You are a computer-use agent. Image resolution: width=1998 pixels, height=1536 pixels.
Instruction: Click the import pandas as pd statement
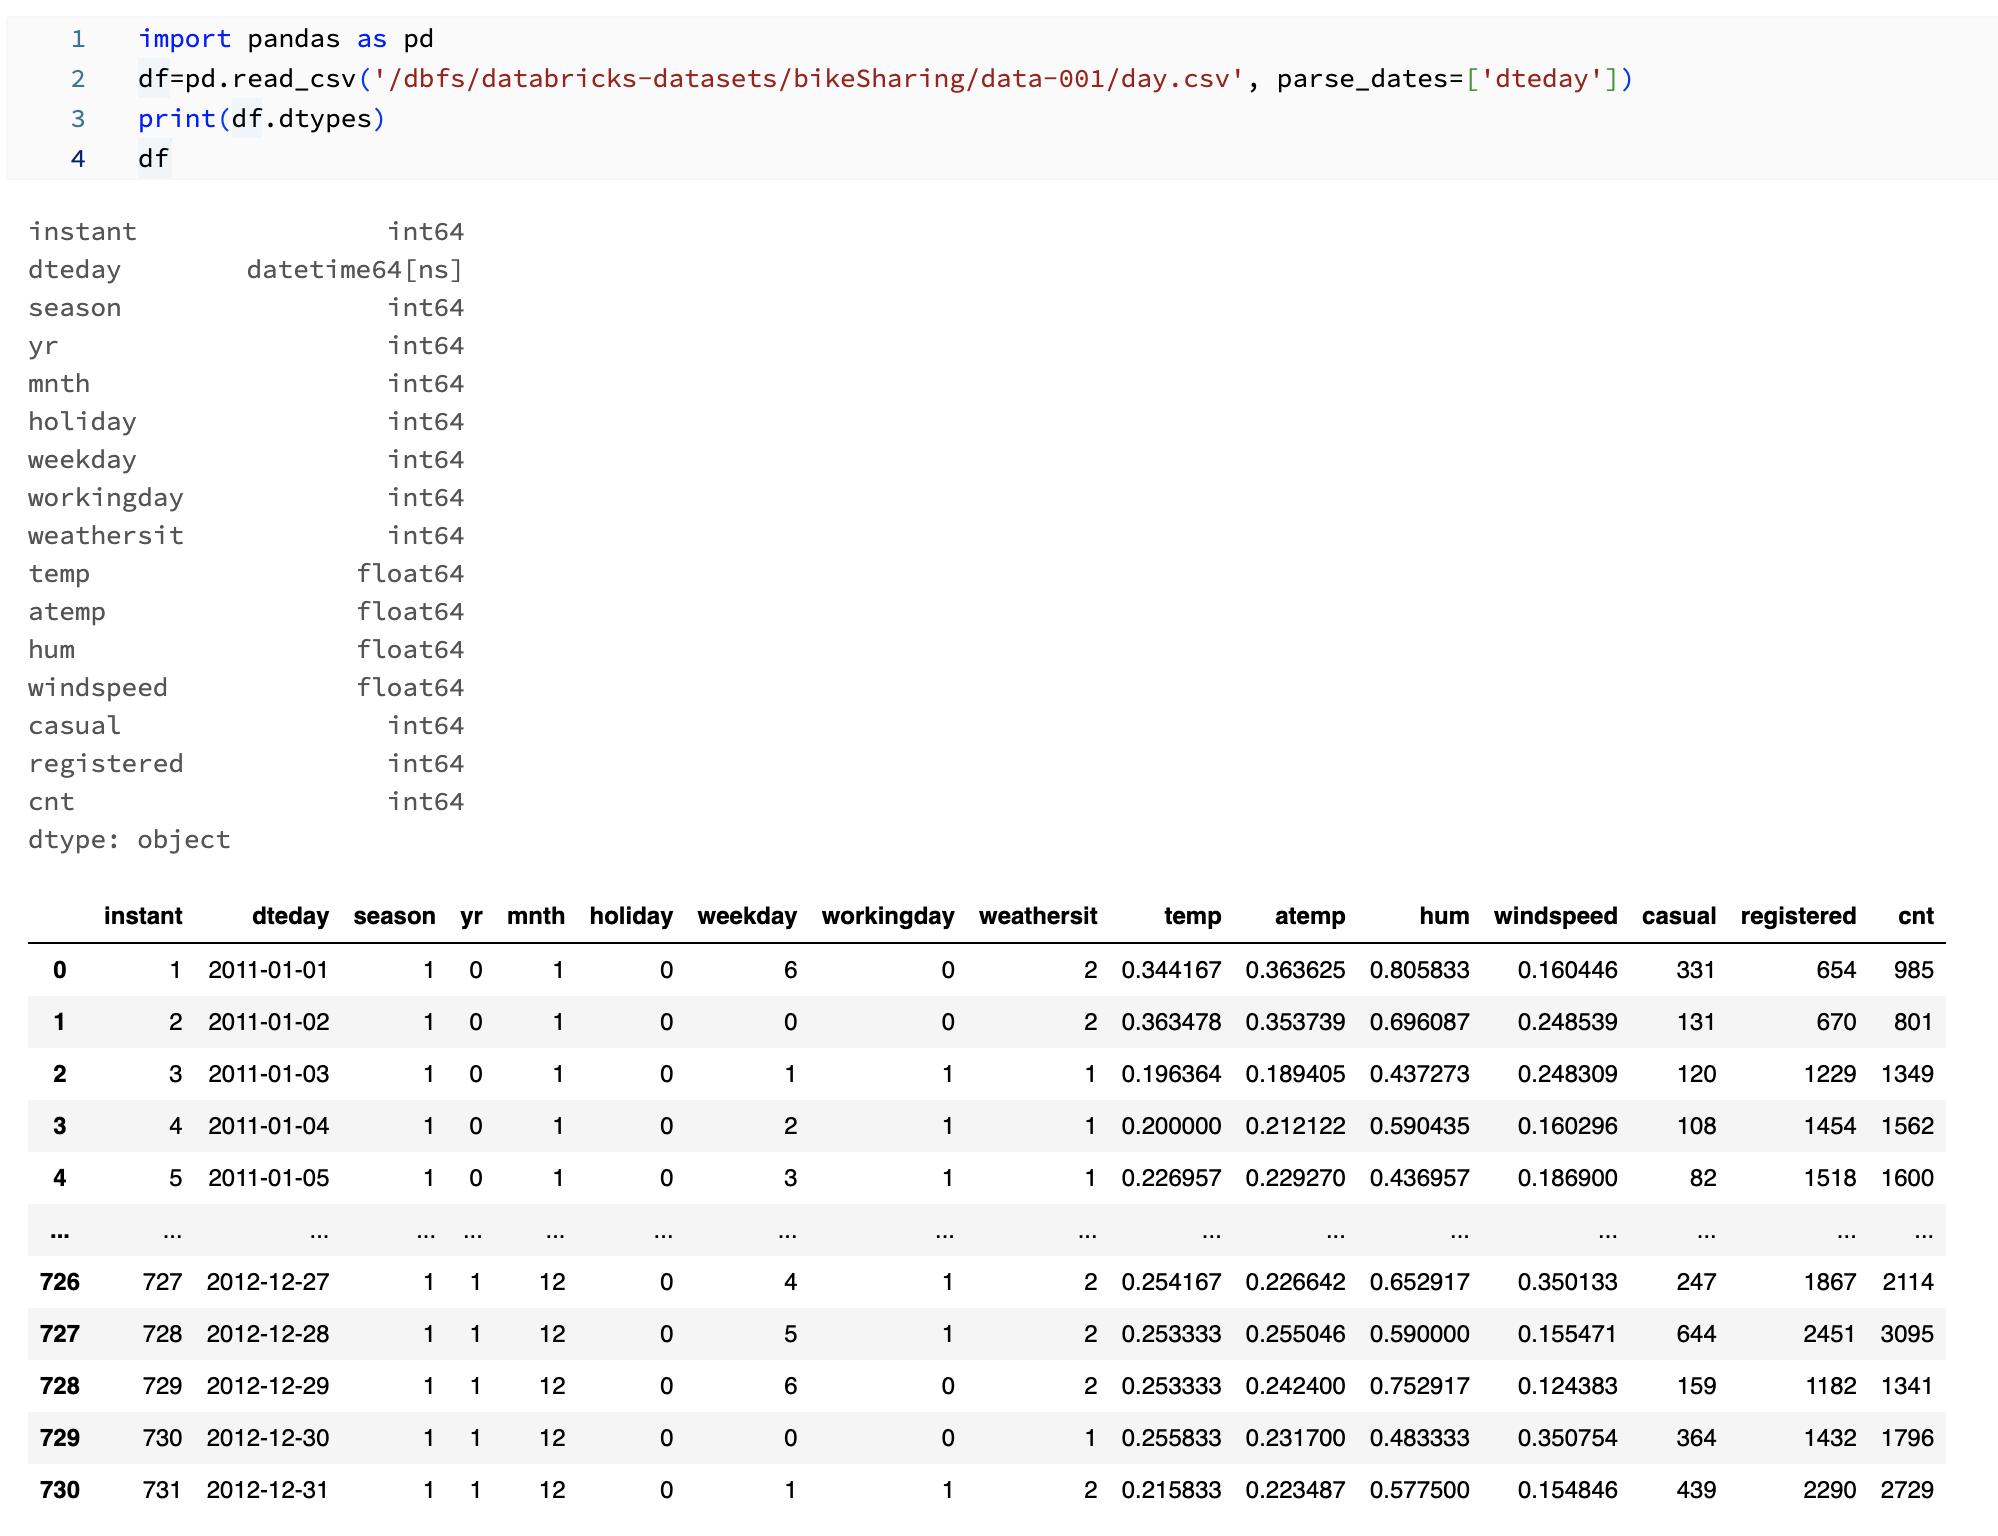285,38
